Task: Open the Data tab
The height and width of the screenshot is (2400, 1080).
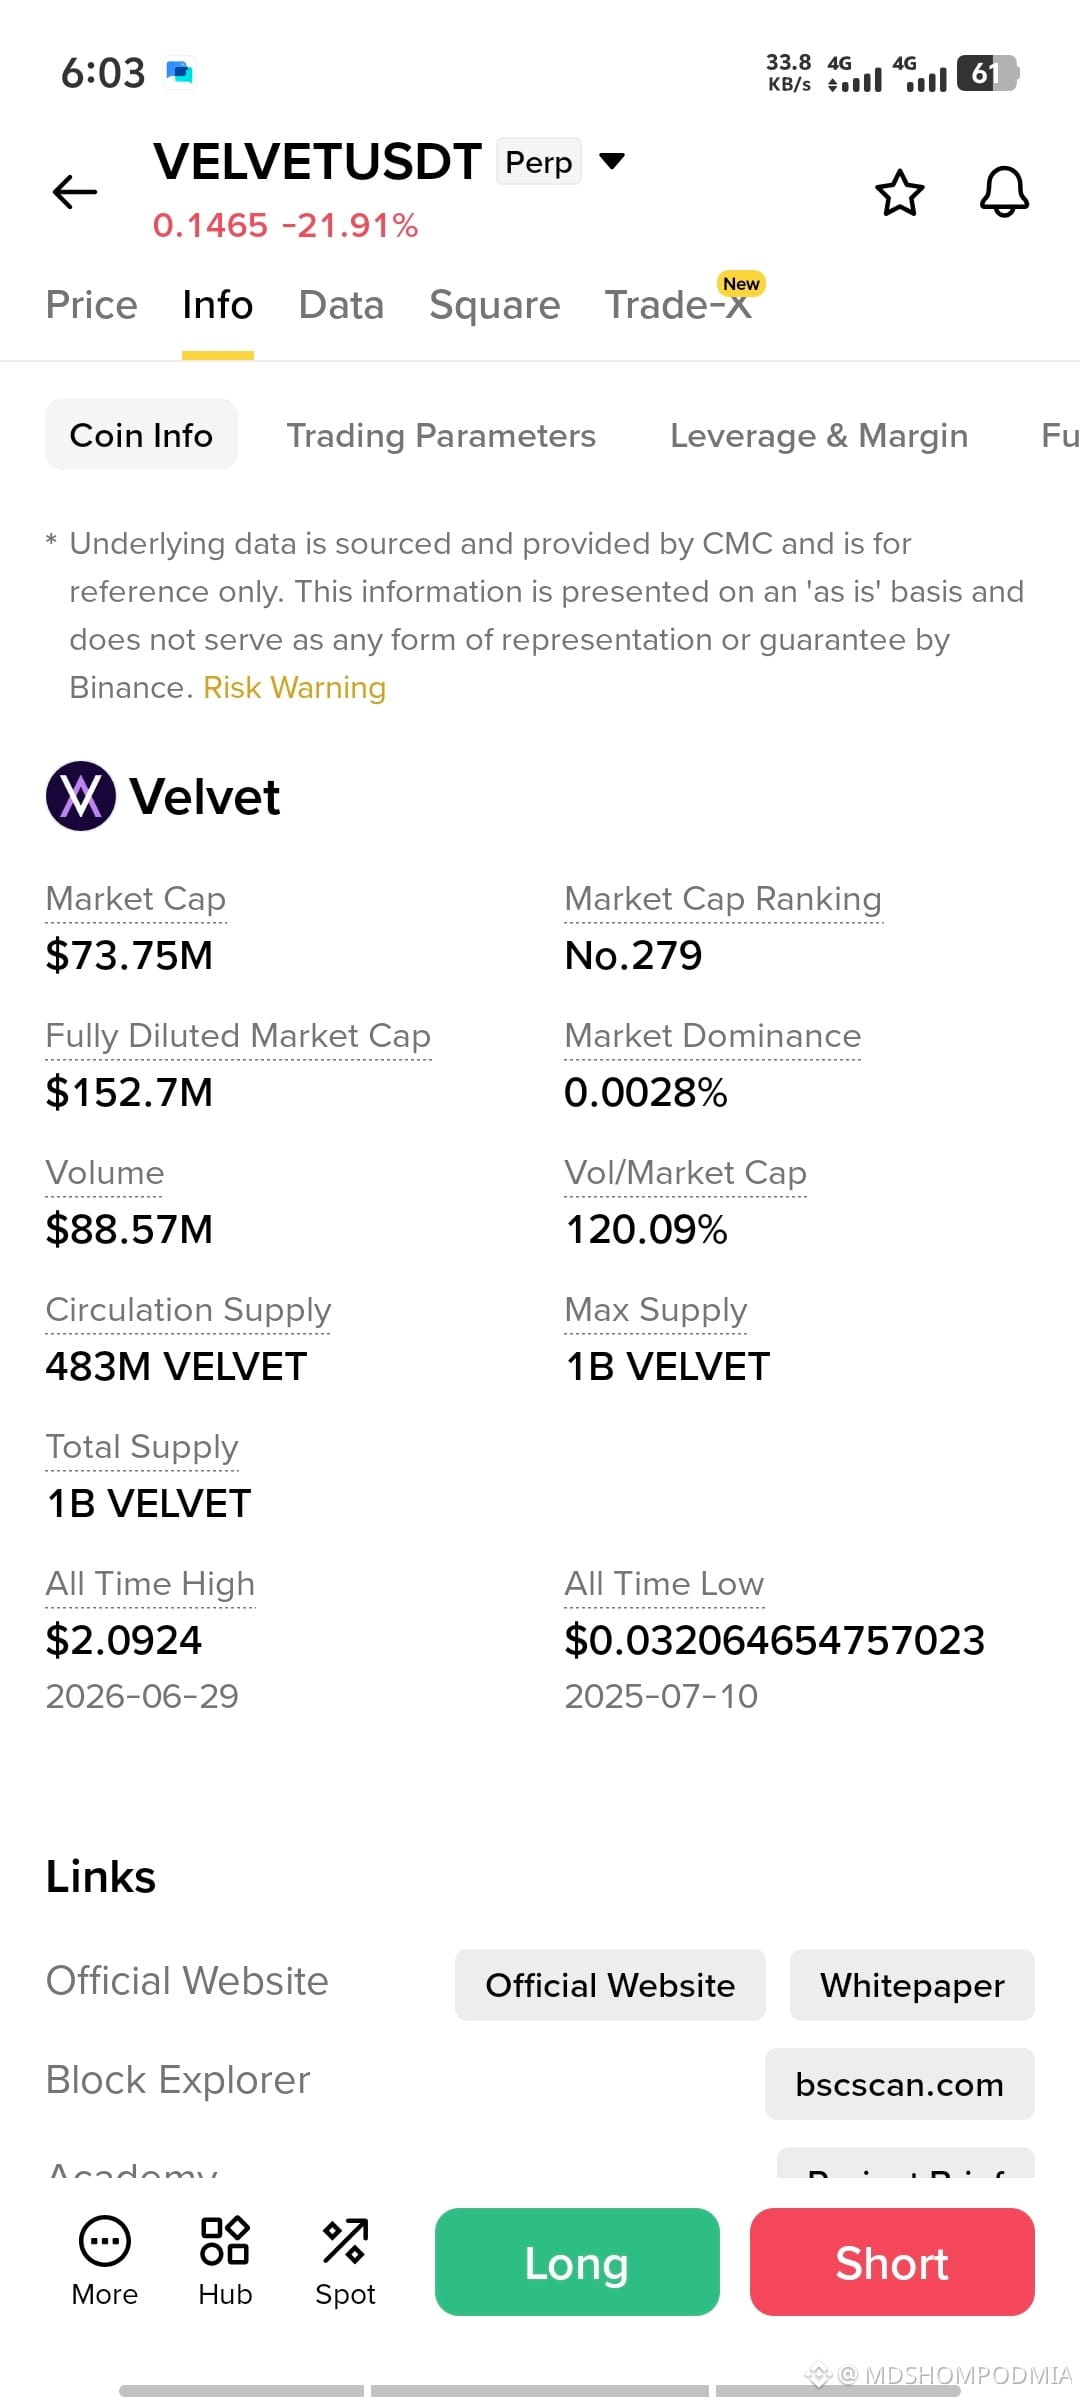Action: [x=341, y=305]
